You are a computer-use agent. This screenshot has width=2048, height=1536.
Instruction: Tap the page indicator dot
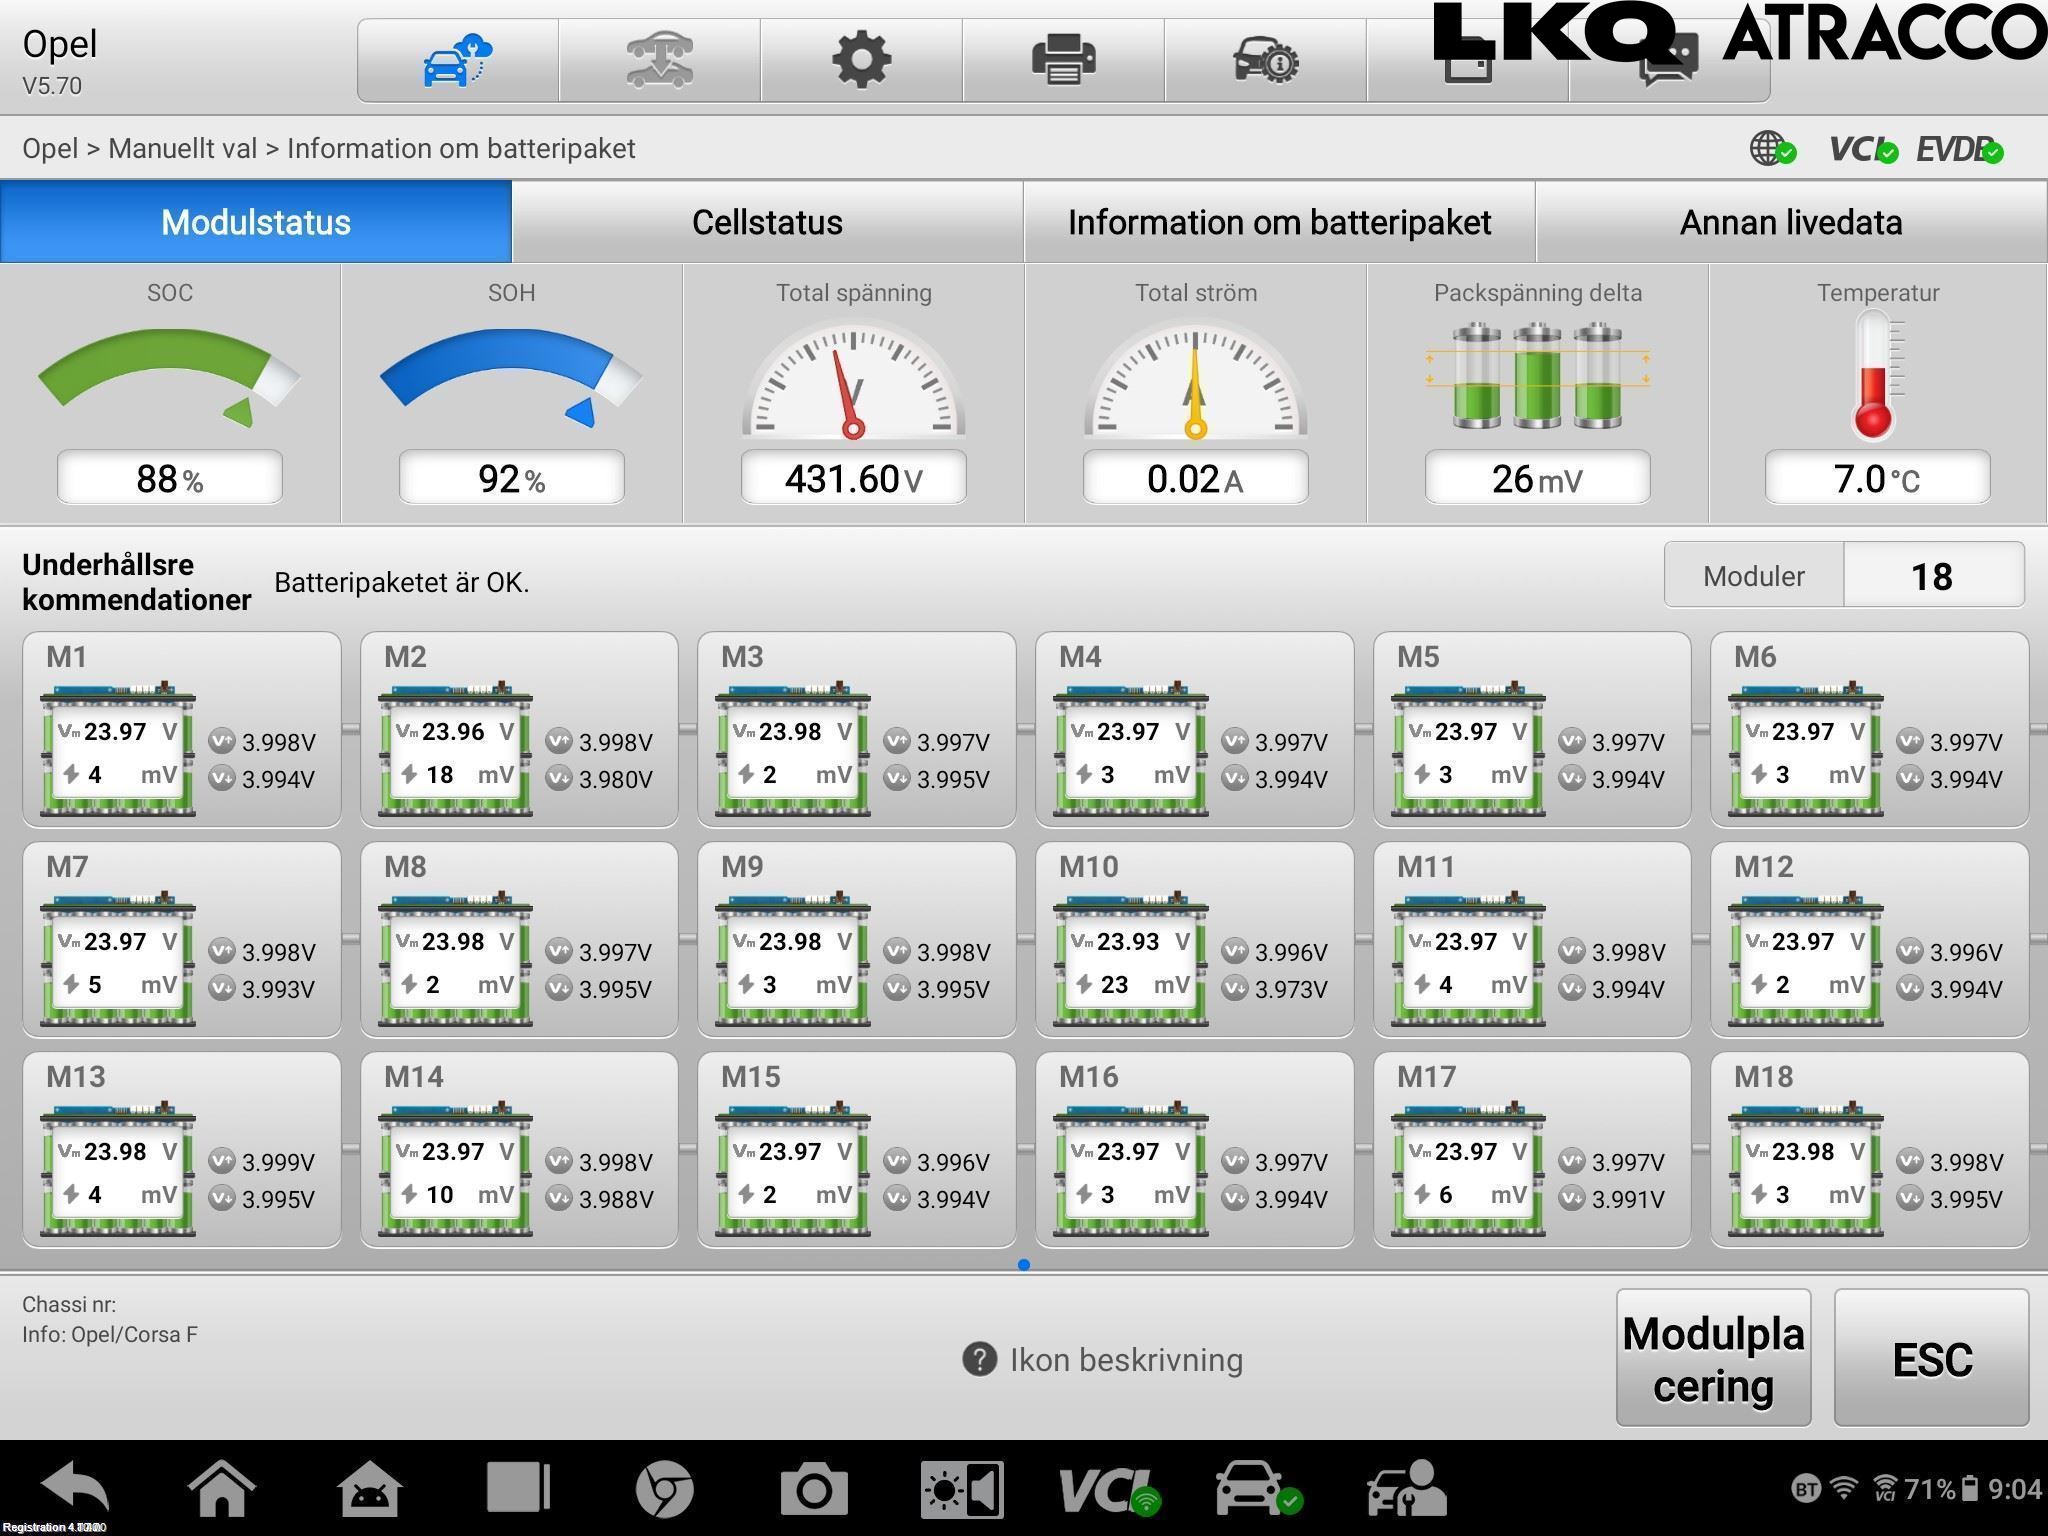(x=1023, y=1265)
